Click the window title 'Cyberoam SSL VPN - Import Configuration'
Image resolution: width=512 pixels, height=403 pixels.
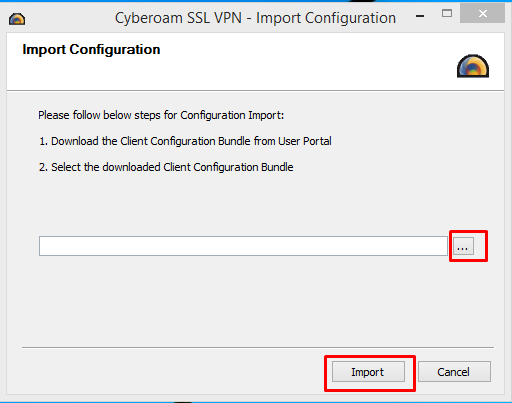pyautogui.click(x=255, y=18)
